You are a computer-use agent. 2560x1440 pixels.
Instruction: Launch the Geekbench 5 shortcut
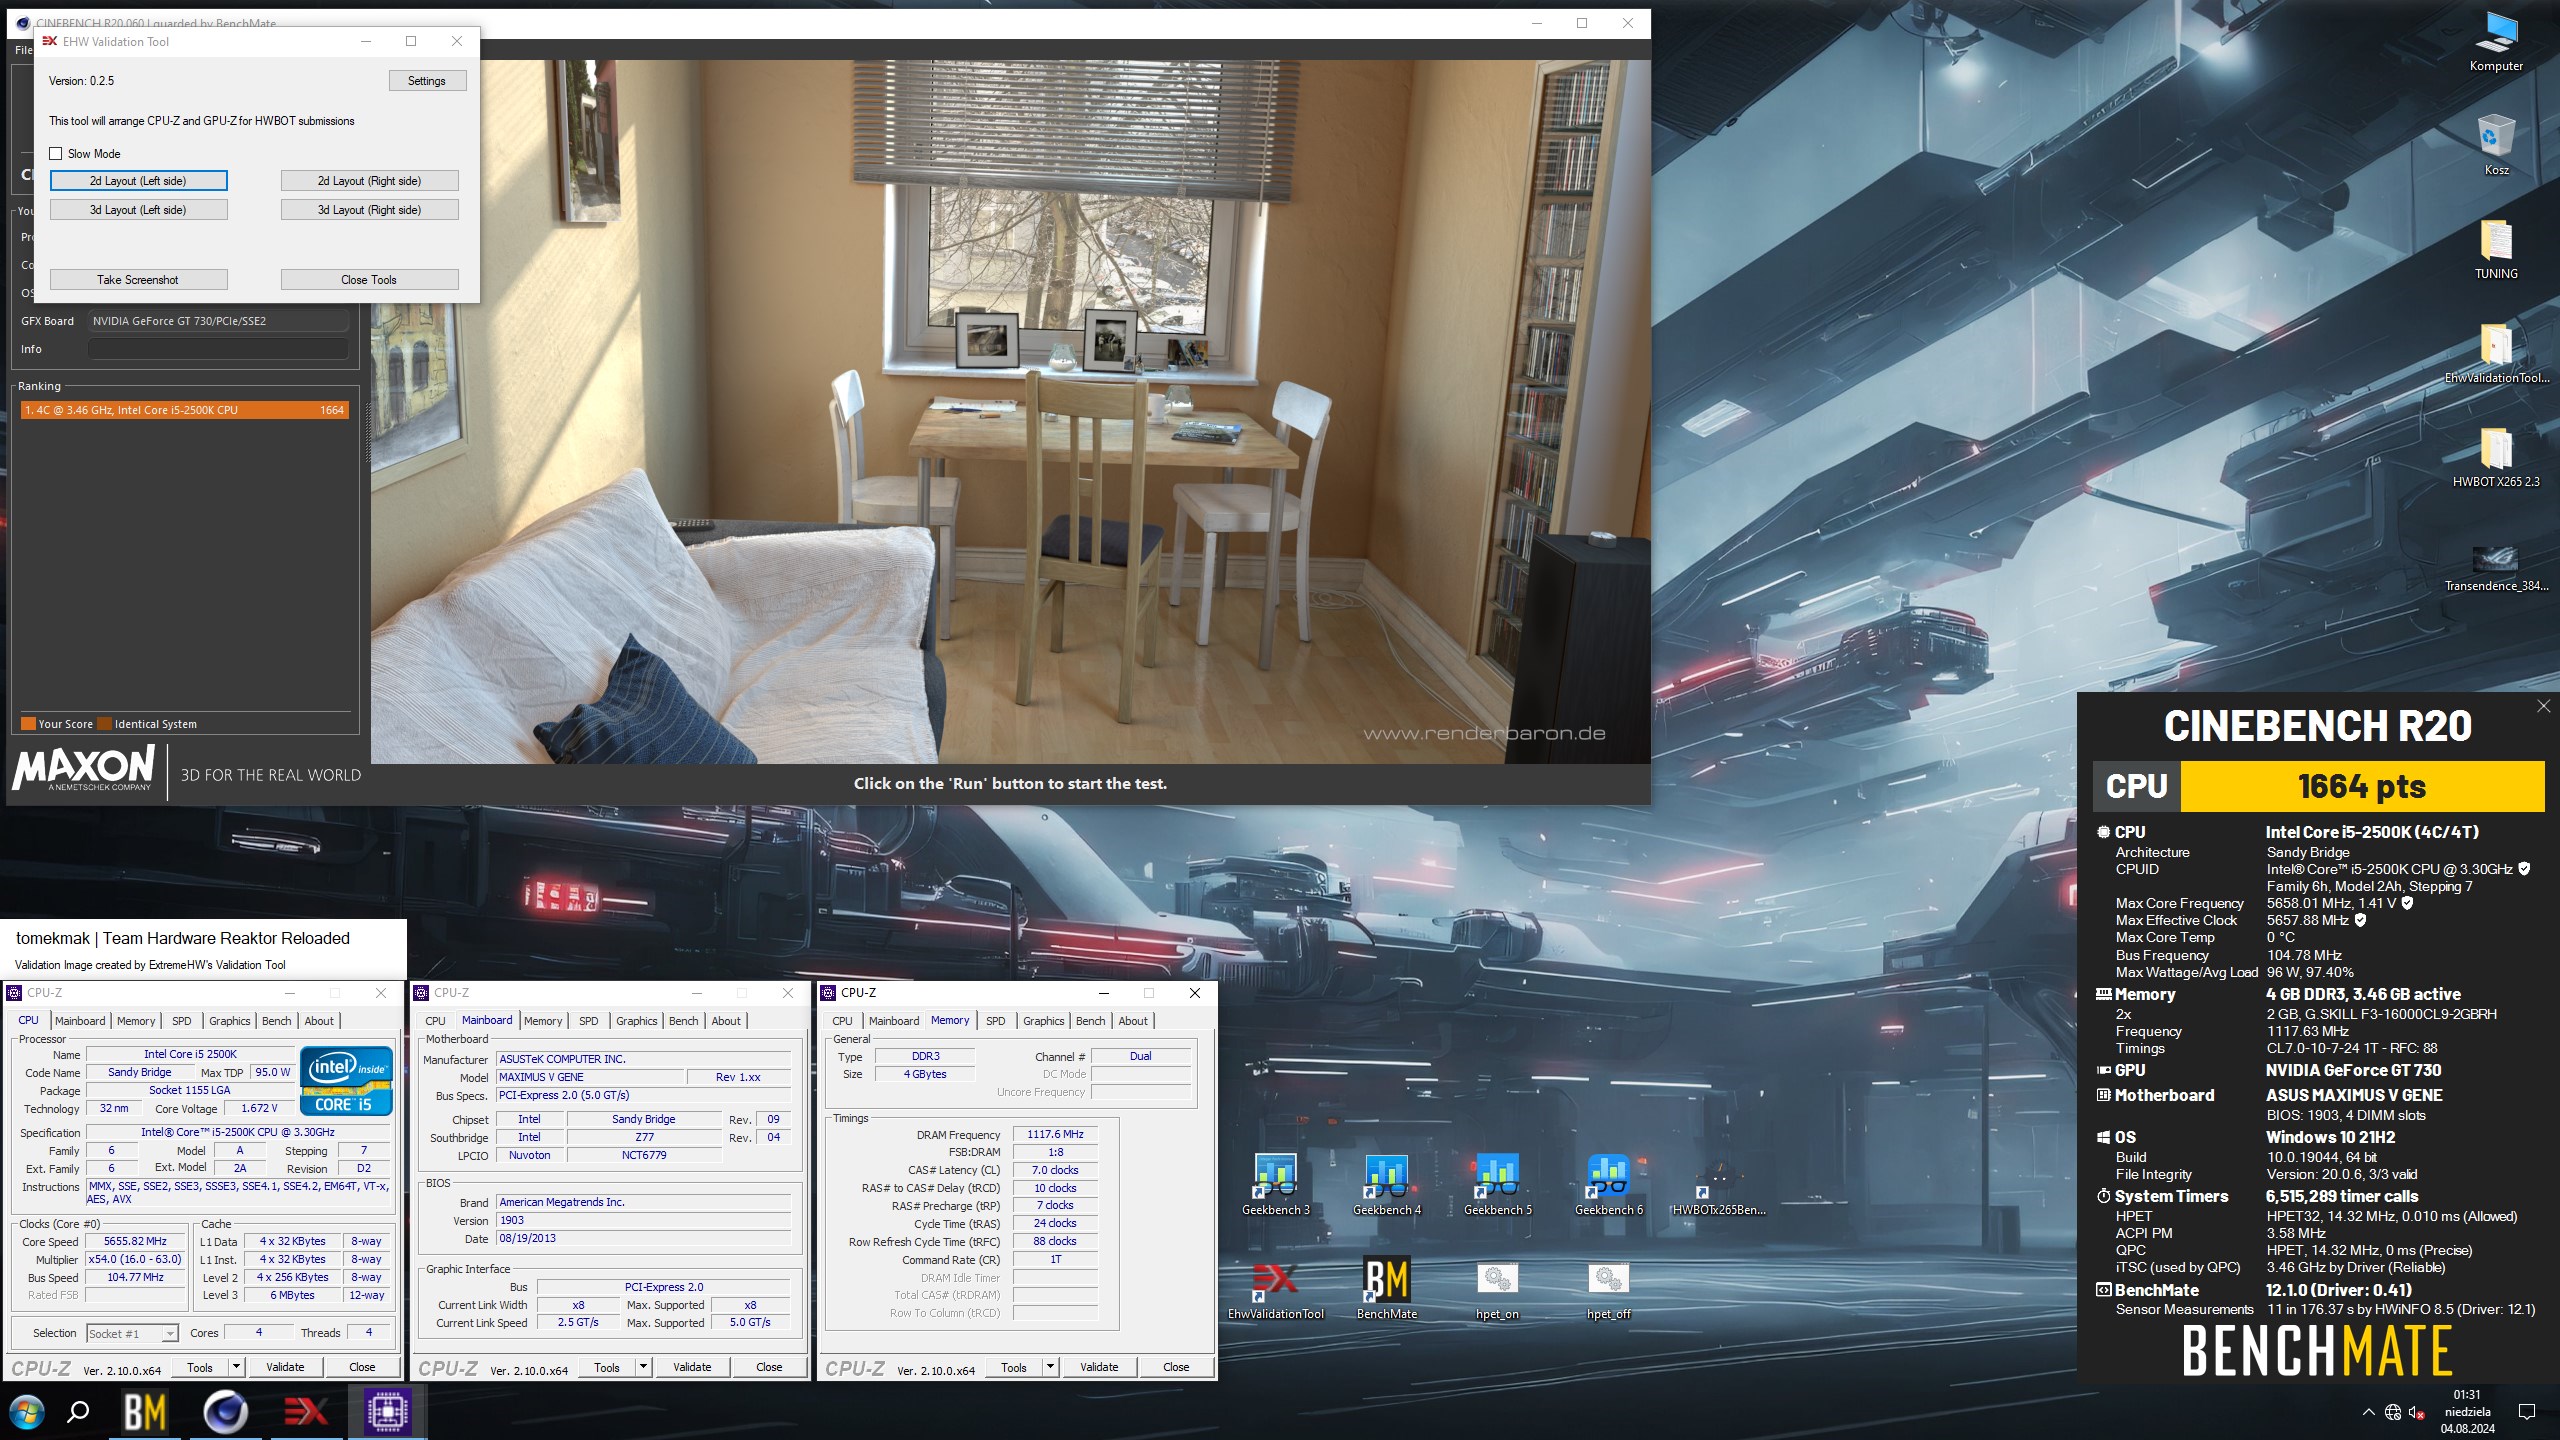[1498, 1185]
